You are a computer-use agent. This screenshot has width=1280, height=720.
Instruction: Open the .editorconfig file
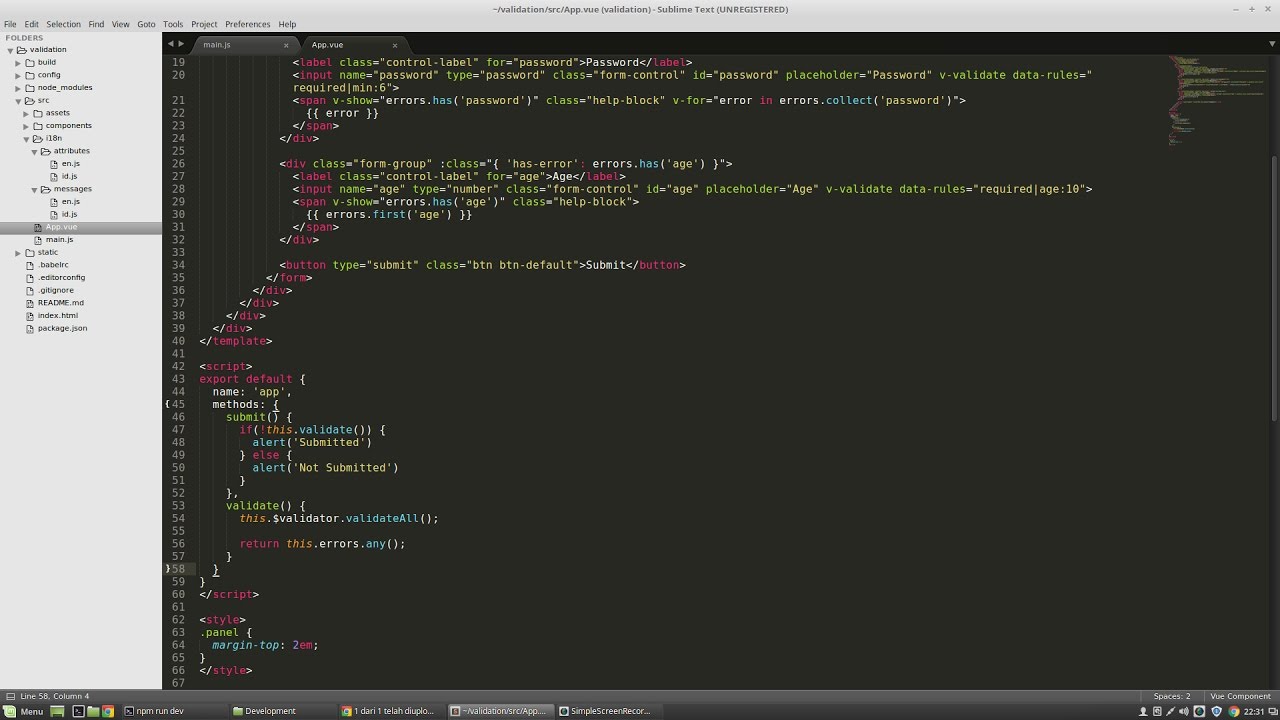(x=61, y=277)
